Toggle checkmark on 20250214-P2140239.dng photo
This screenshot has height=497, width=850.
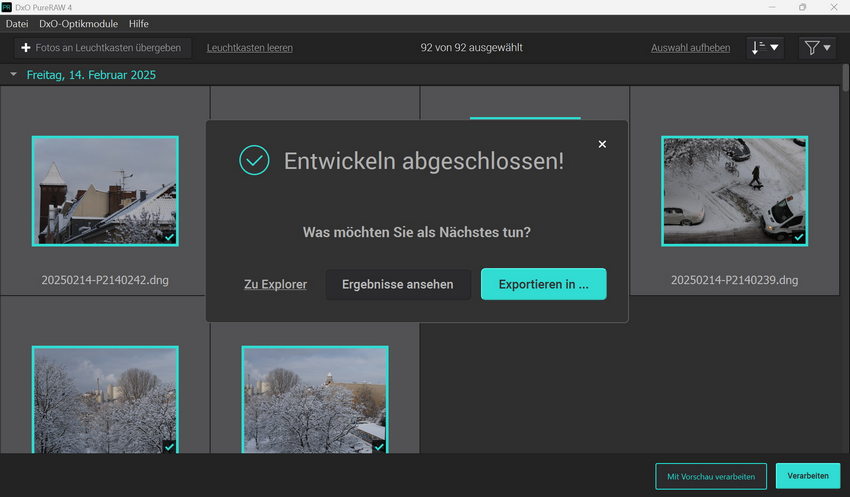pos(798,237)
